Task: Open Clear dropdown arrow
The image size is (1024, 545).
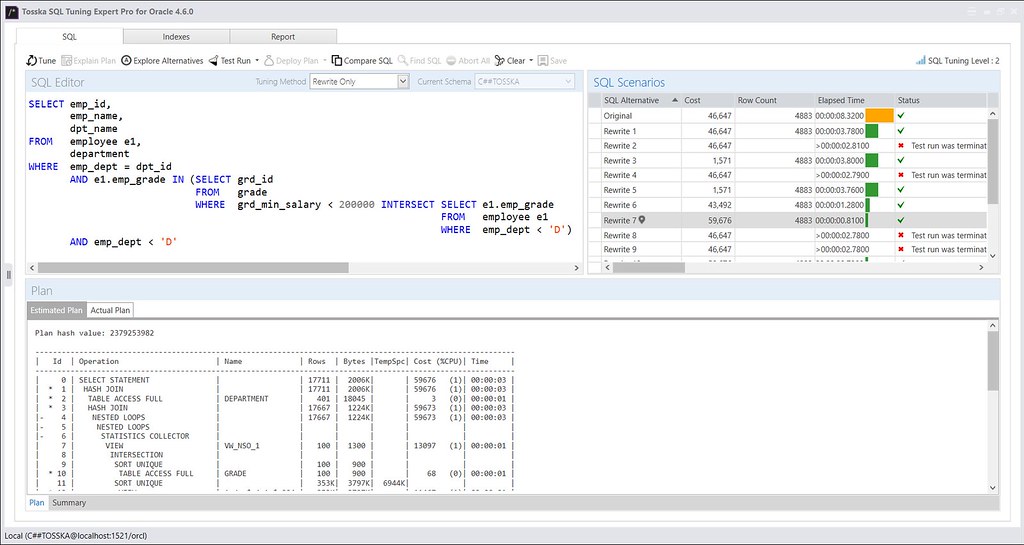Action: 531,61
